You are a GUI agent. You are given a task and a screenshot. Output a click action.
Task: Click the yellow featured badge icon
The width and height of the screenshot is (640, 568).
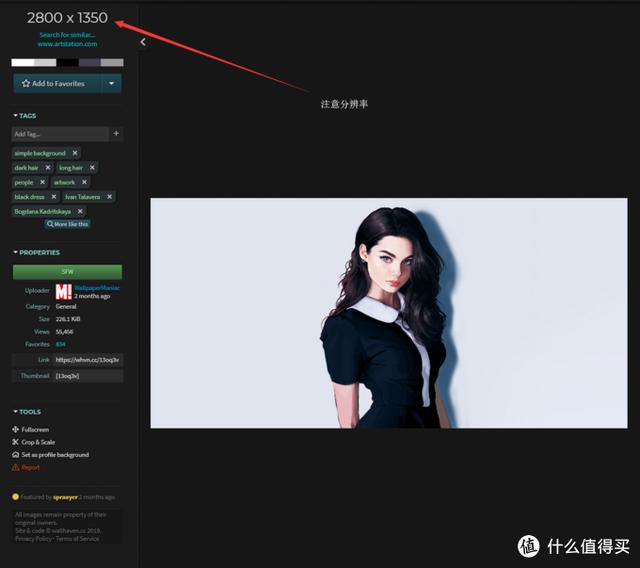coord(16,497)
